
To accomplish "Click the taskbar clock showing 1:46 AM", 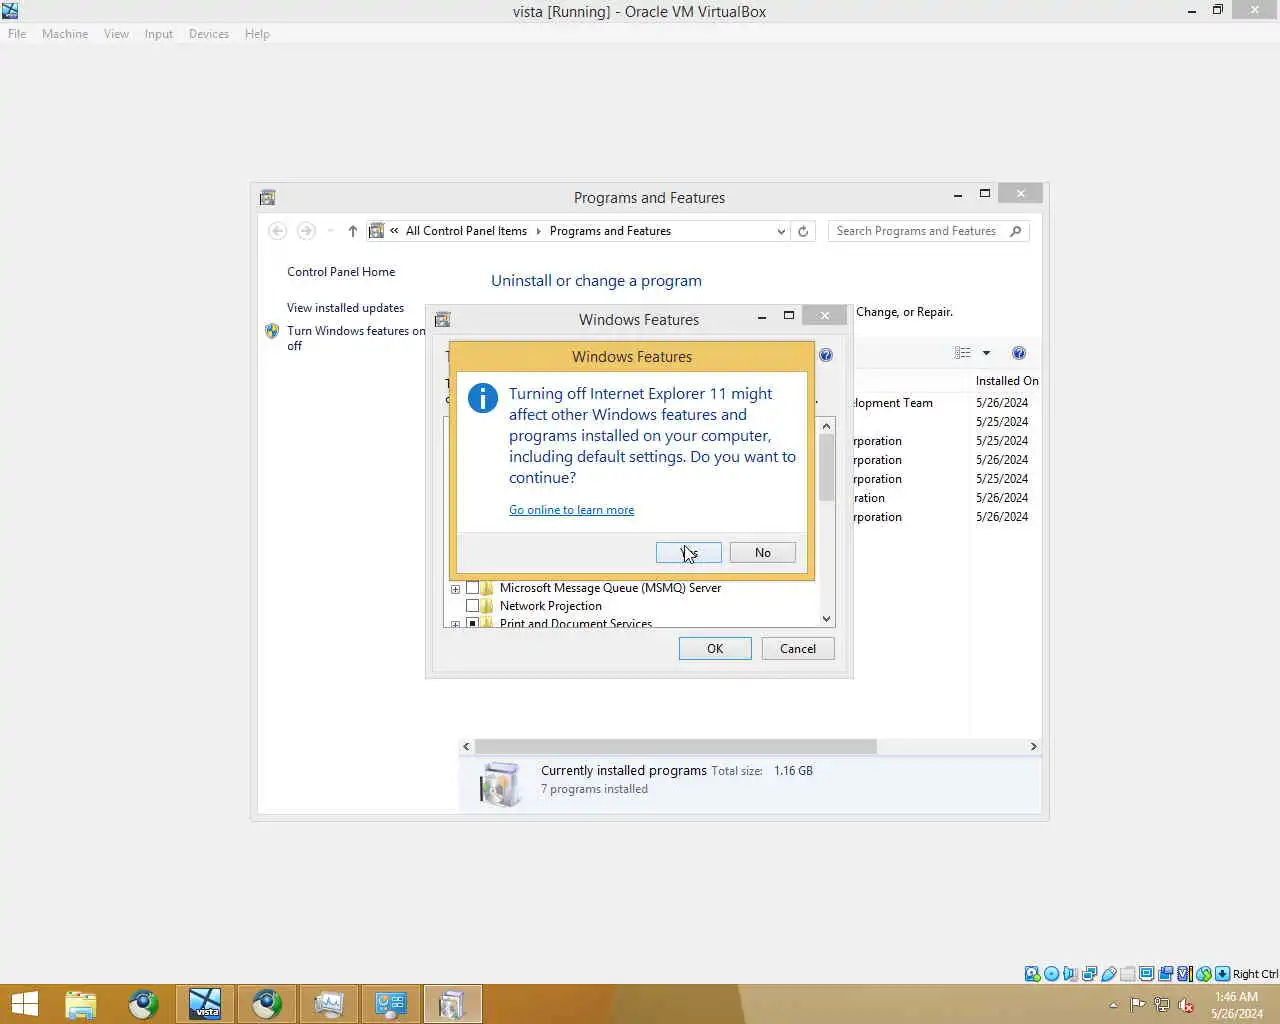I will tap(1237, 1005).
